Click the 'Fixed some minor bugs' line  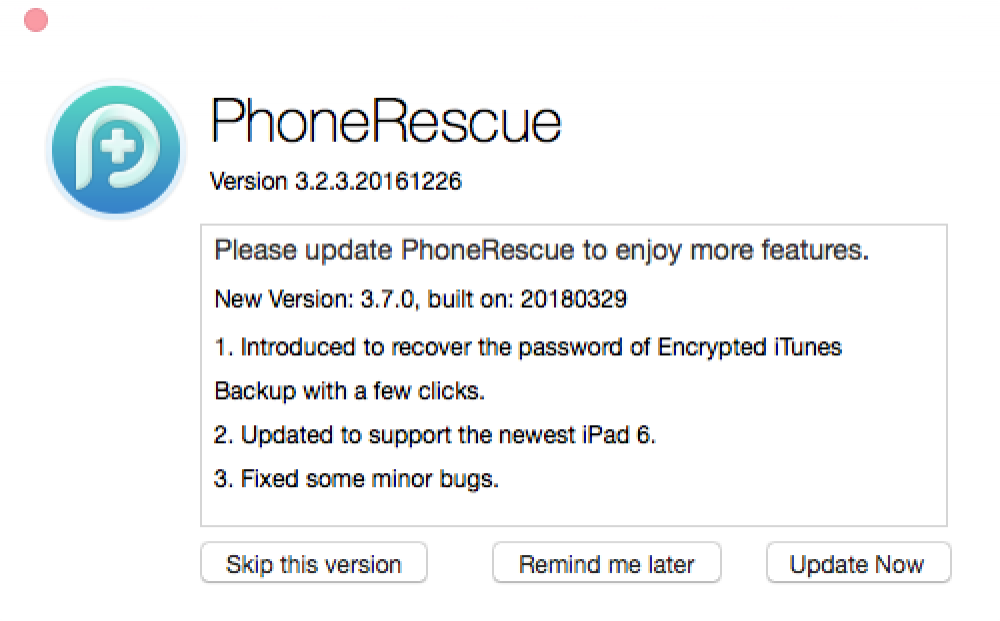[369, 479]
